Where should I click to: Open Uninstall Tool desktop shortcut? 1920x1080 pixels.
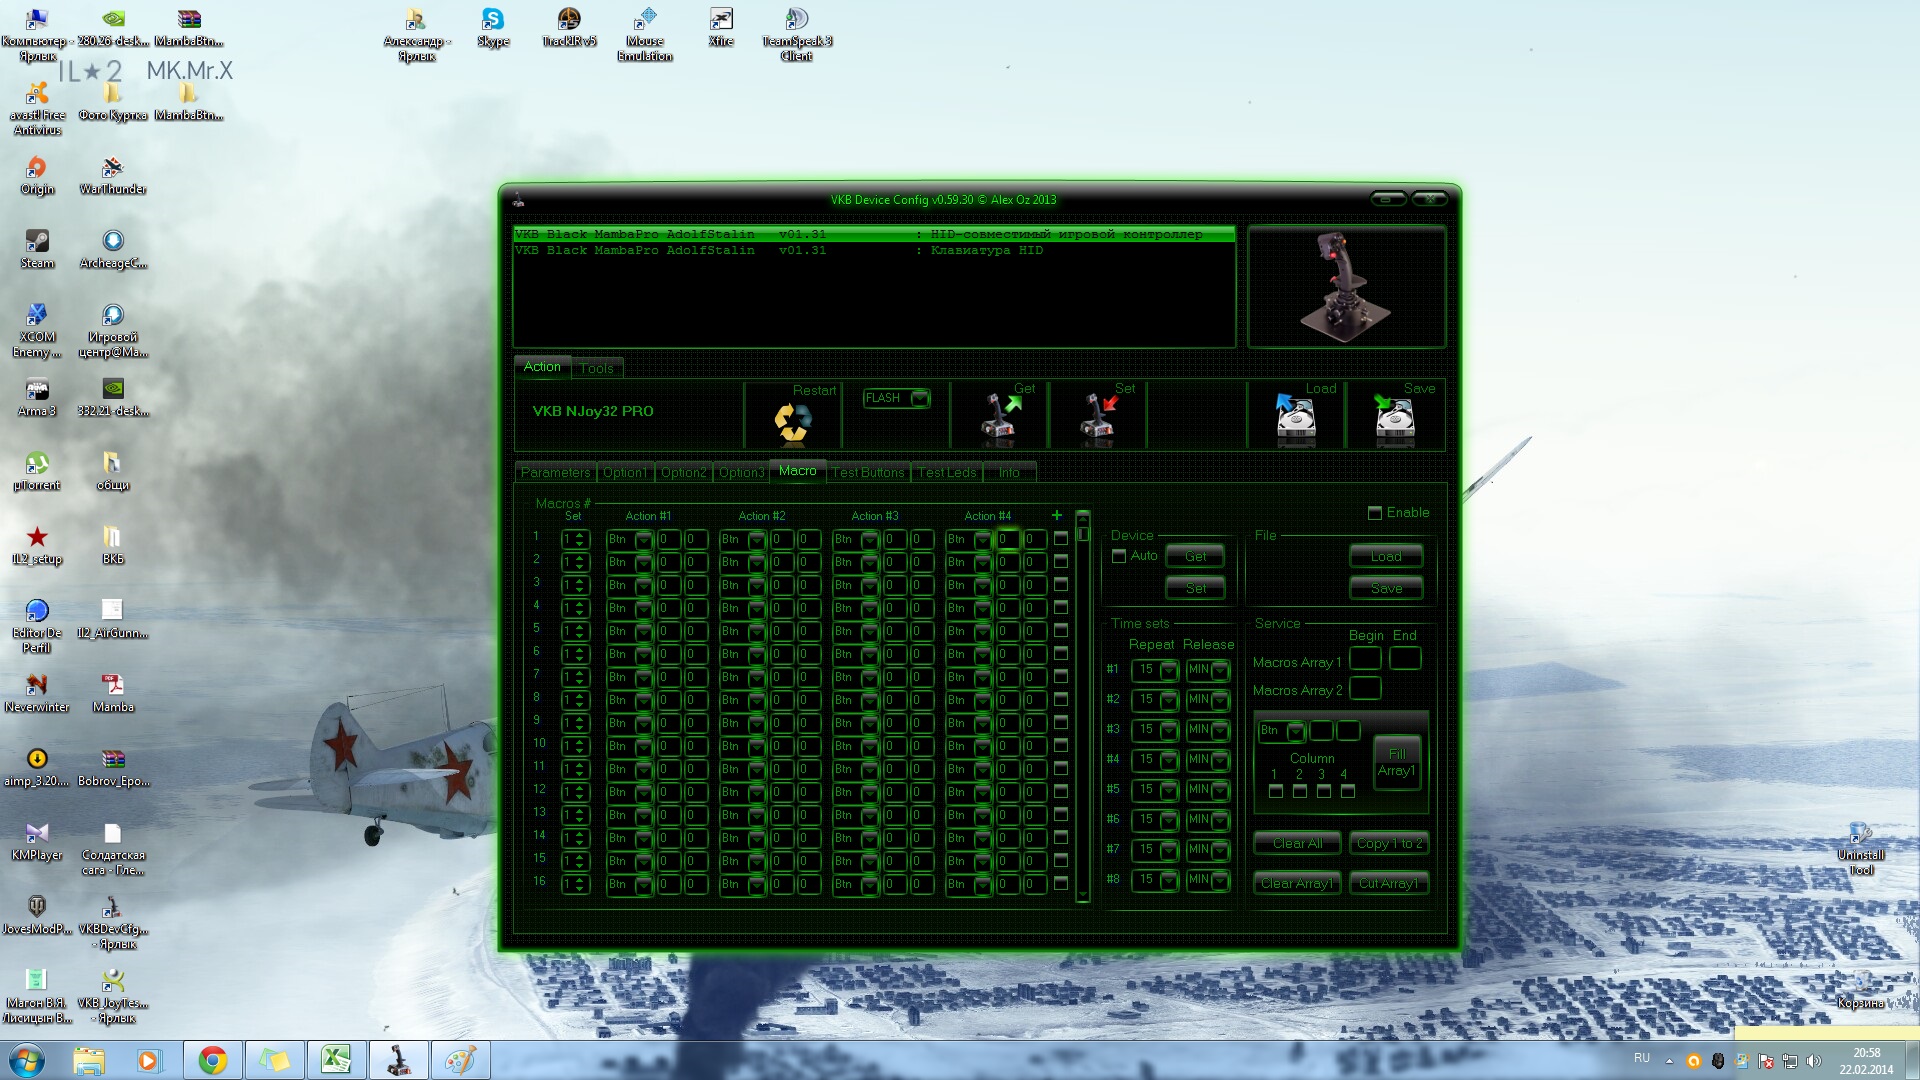point(1860,848)
